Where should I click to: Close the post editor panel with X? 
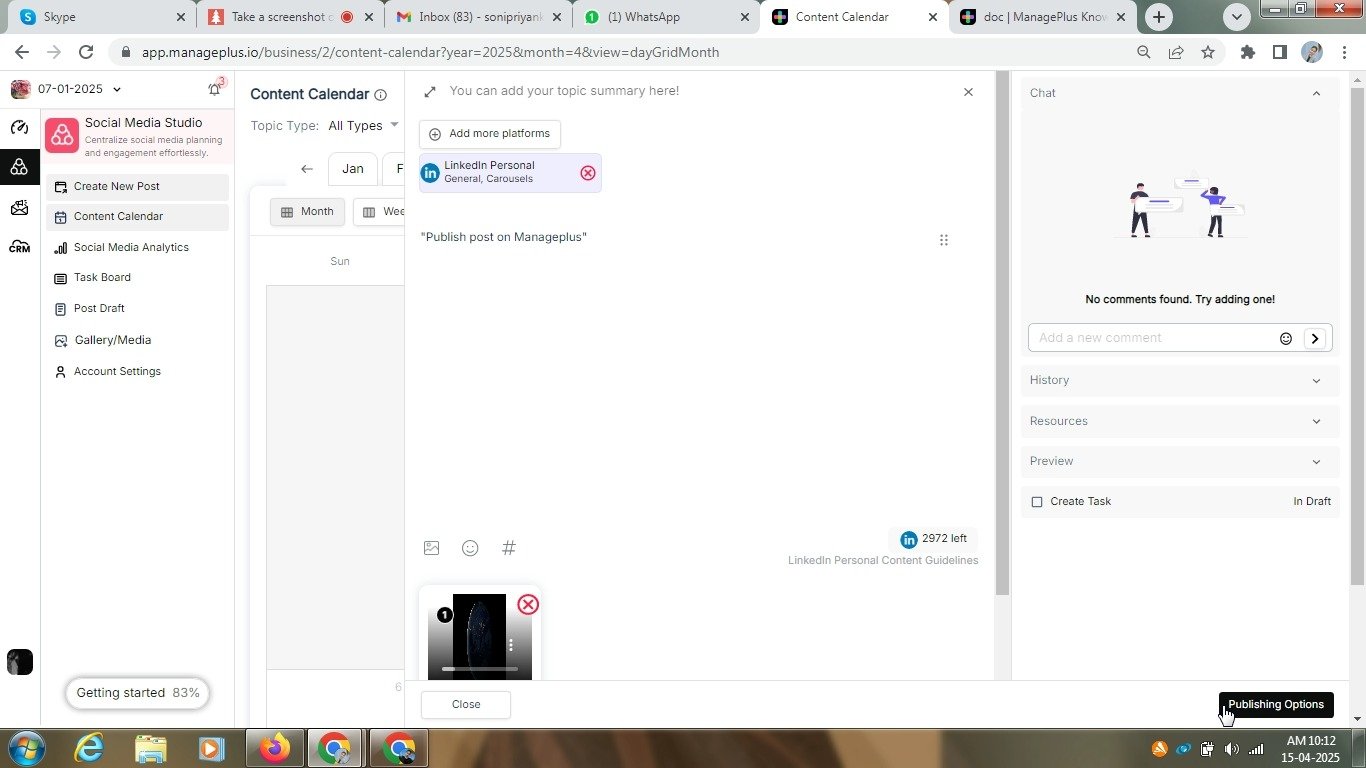[x=968, y=92]
